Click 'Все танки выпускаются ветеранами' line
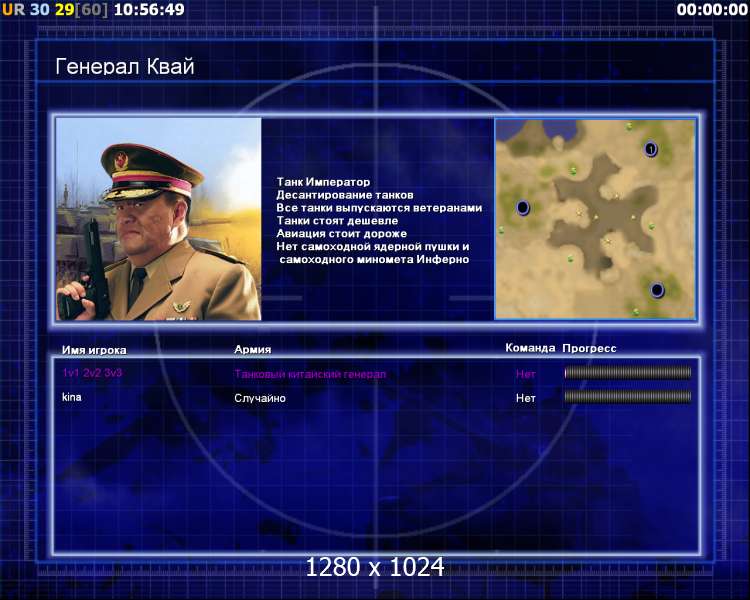 [x=379, y=208]
